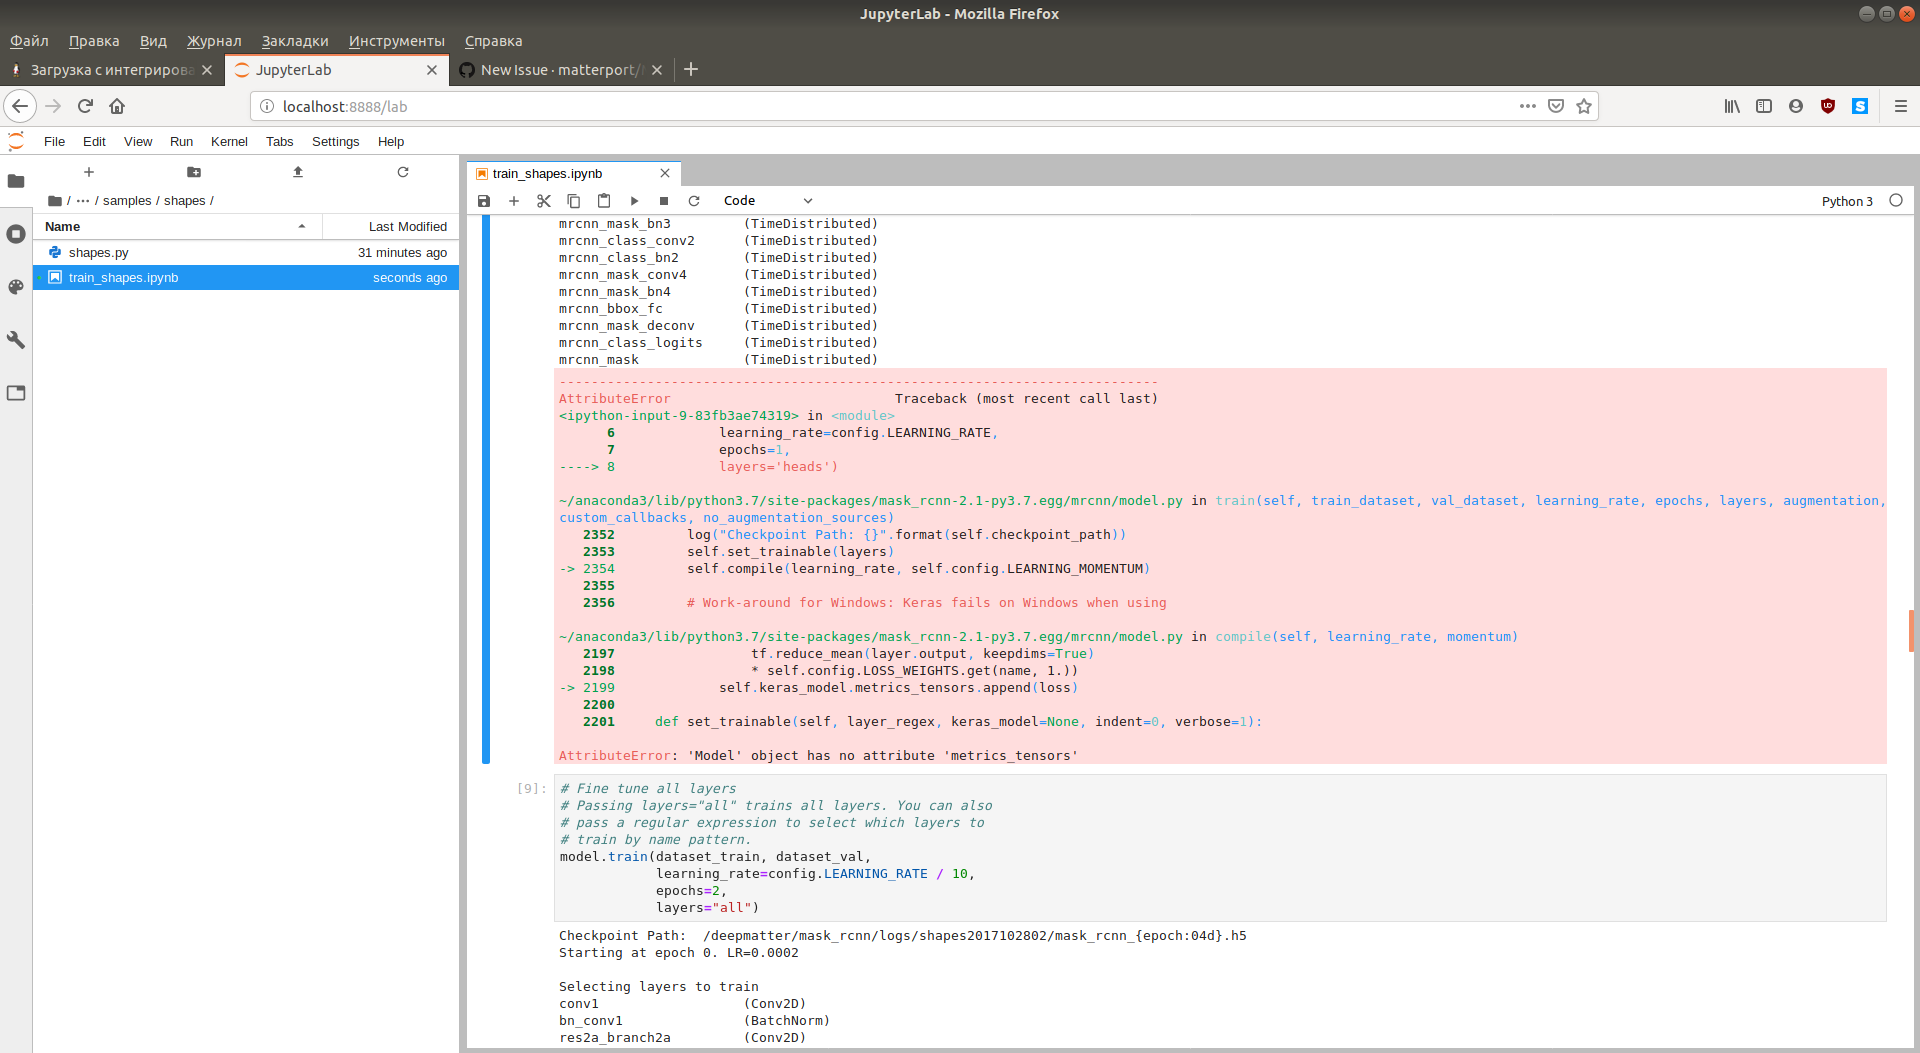Image resolution: width=1920 pixels, height=1053 pixels.
Task: Select shapes.py in the file browser
Action: pos(246,253)
